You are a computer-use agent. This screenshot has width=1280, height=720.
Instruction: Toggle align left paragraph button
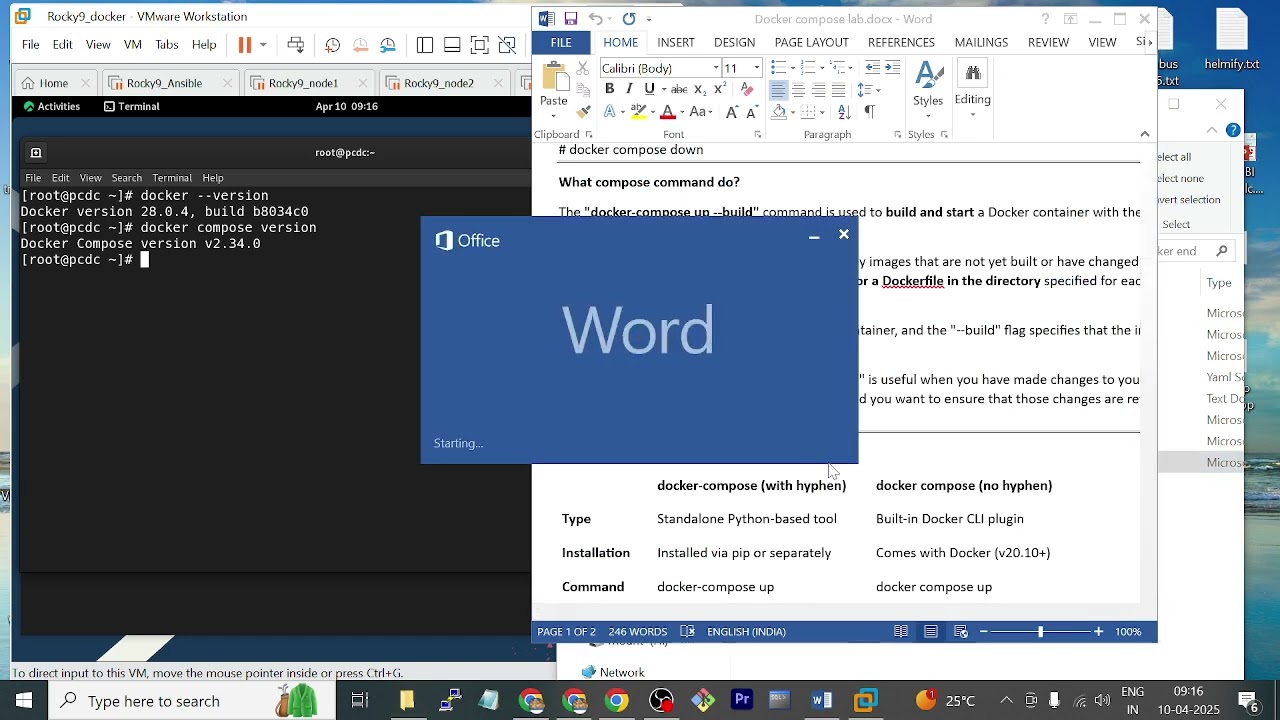coord(778,90)
